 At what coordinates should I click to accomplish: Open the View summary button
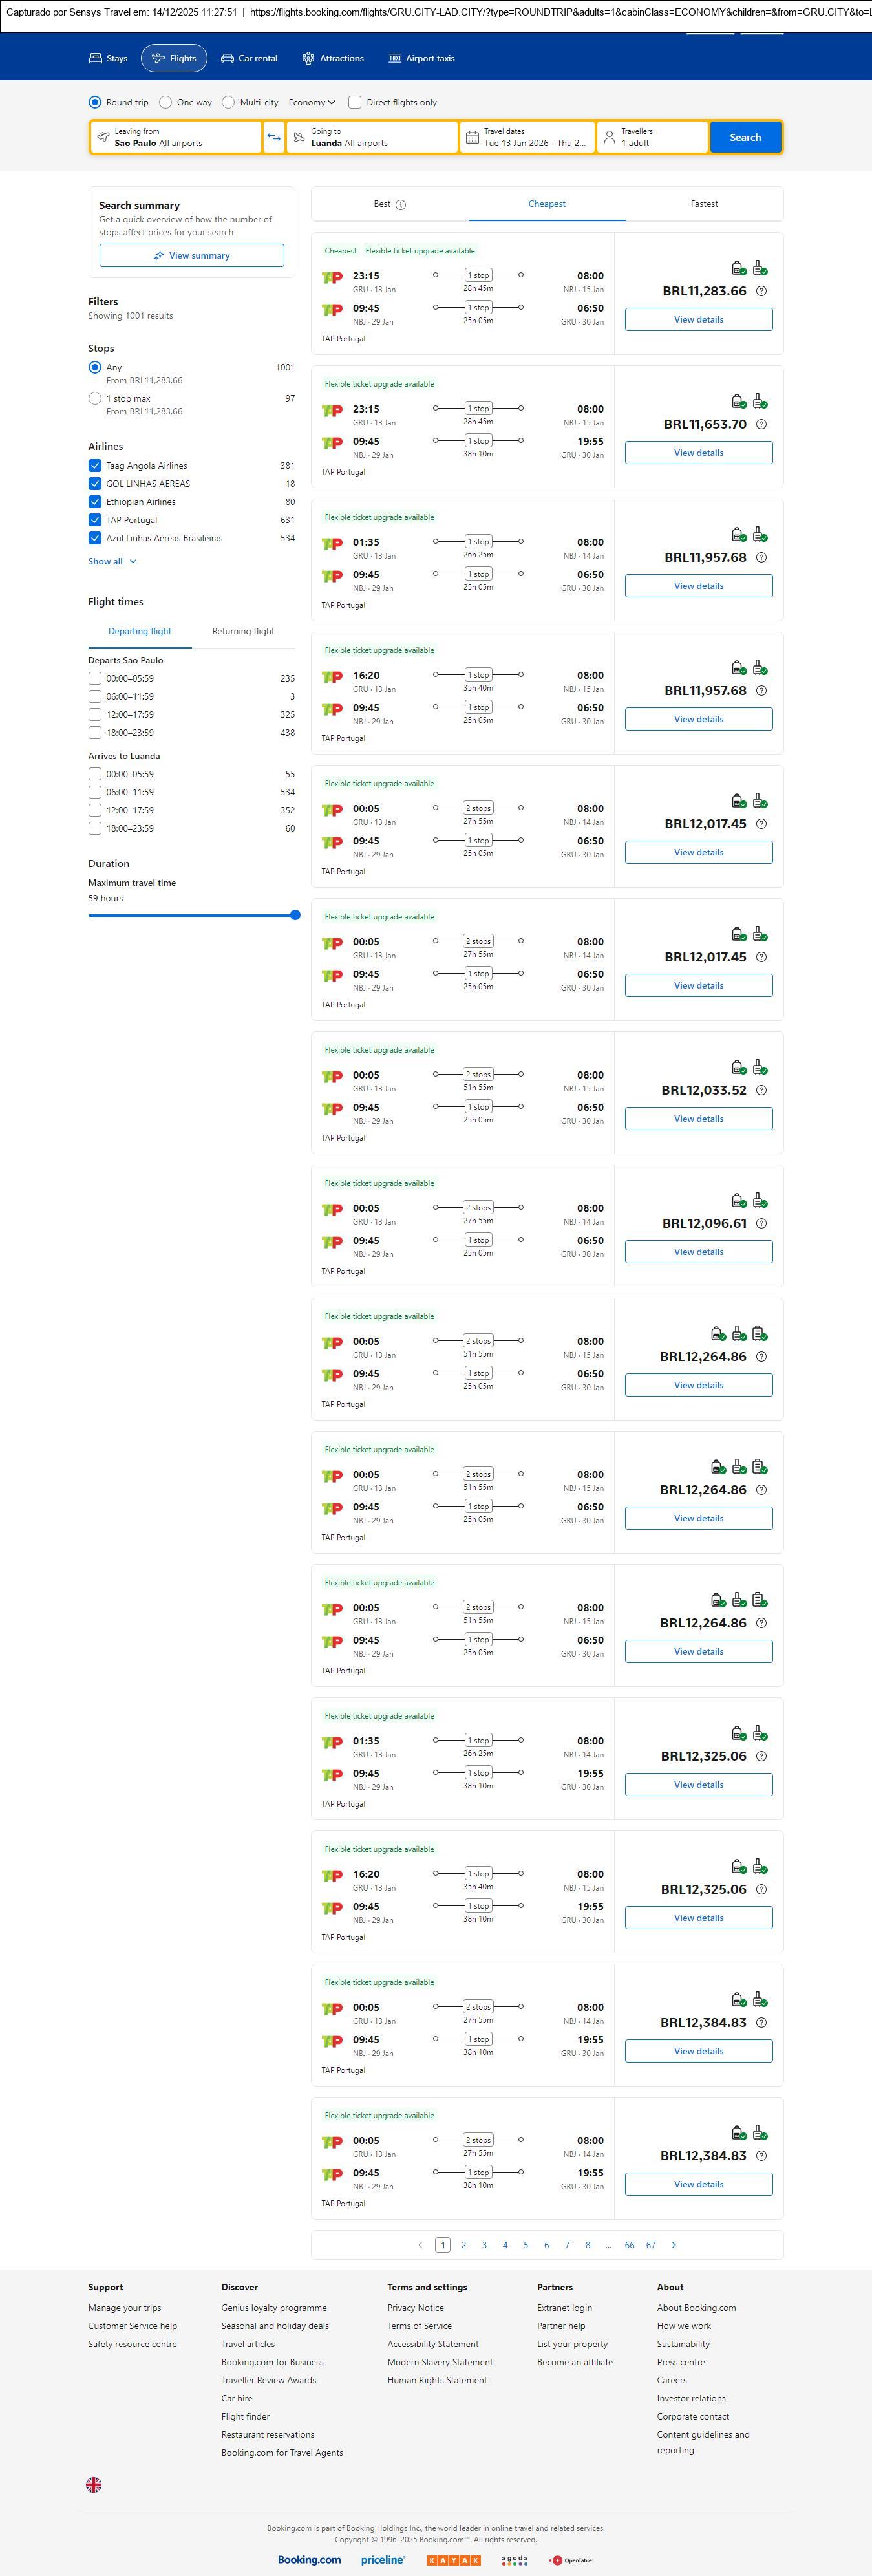(x=191, y=256)
